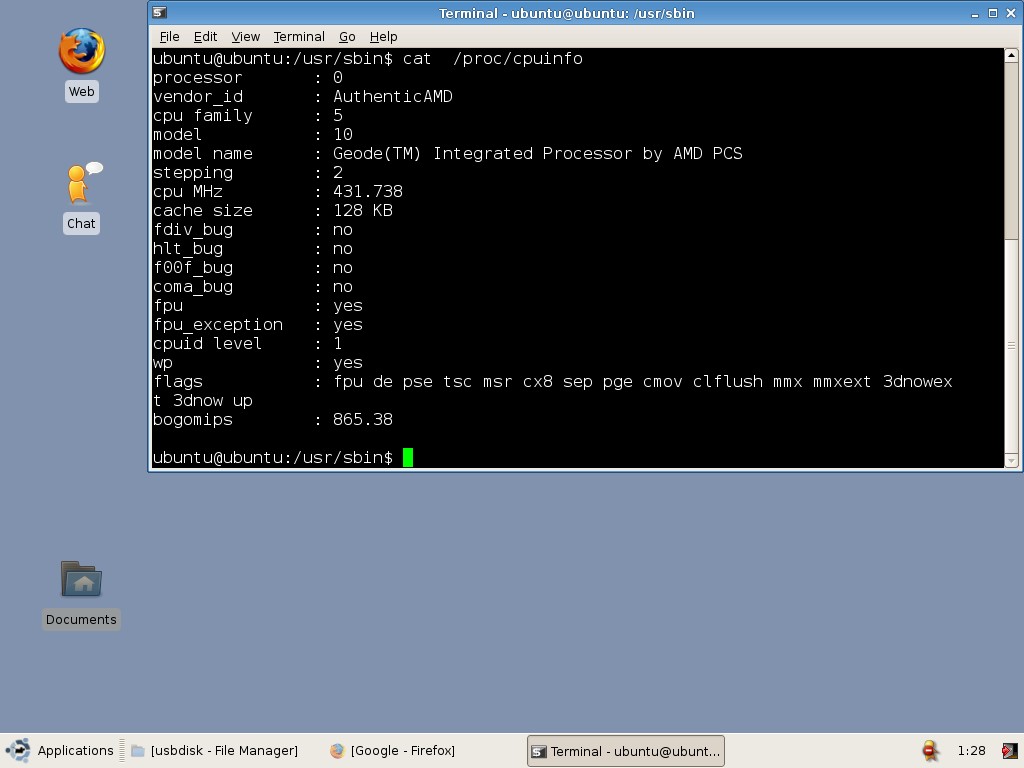
Task: Open the Terminal menu in menu bar
Action: [x=299, y=36]
